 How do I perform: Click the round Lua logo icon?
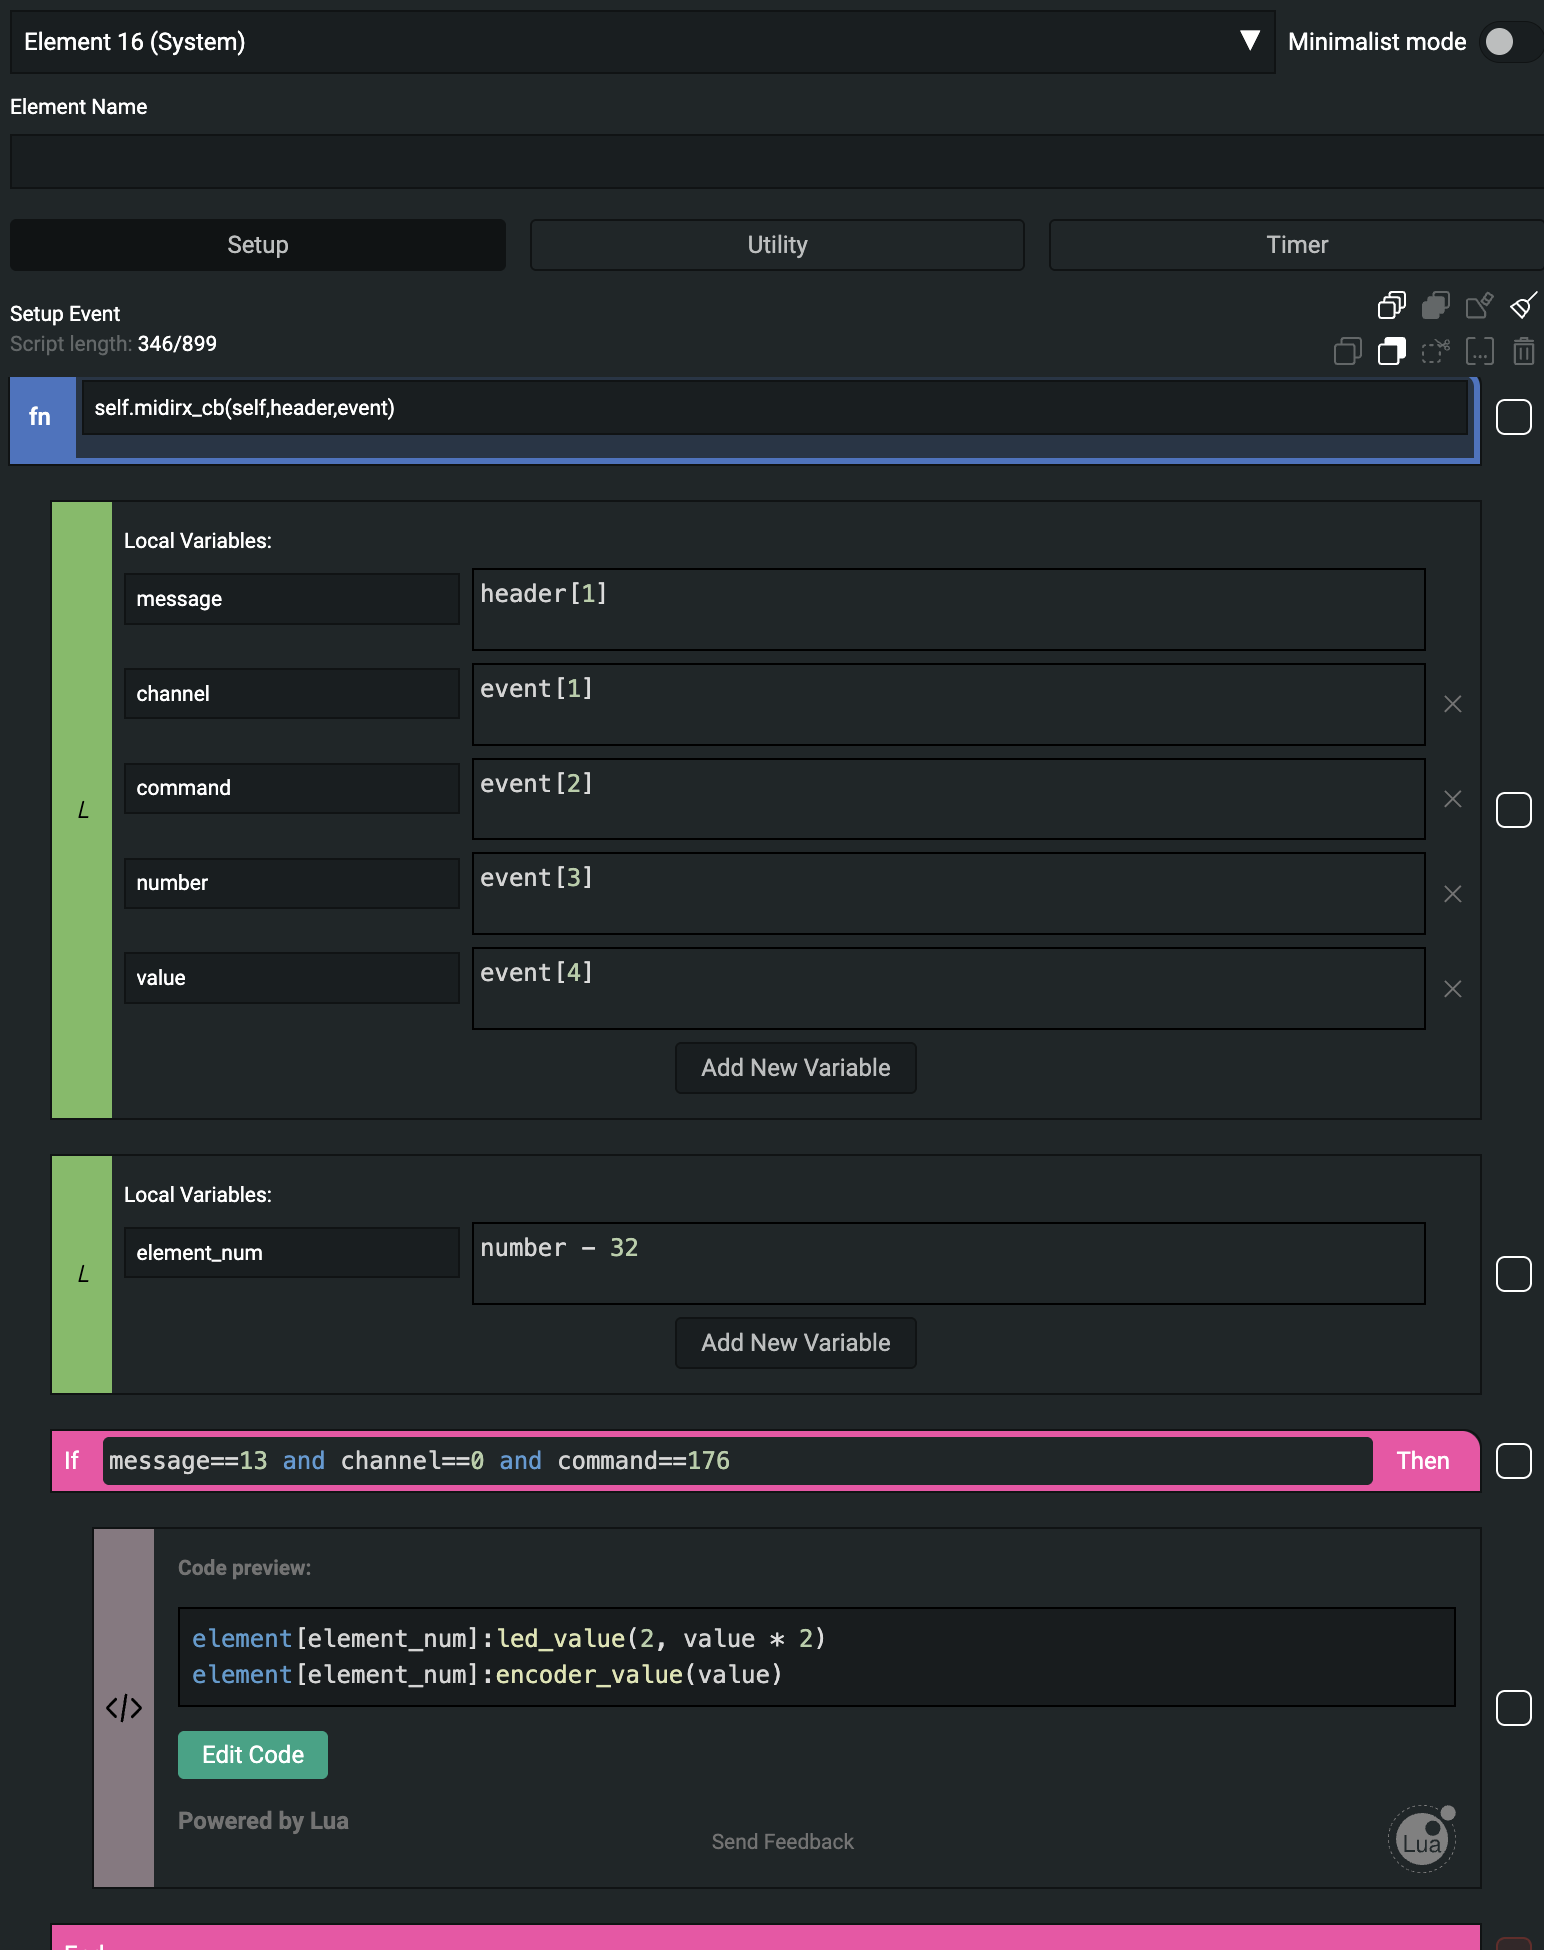1421,1839
